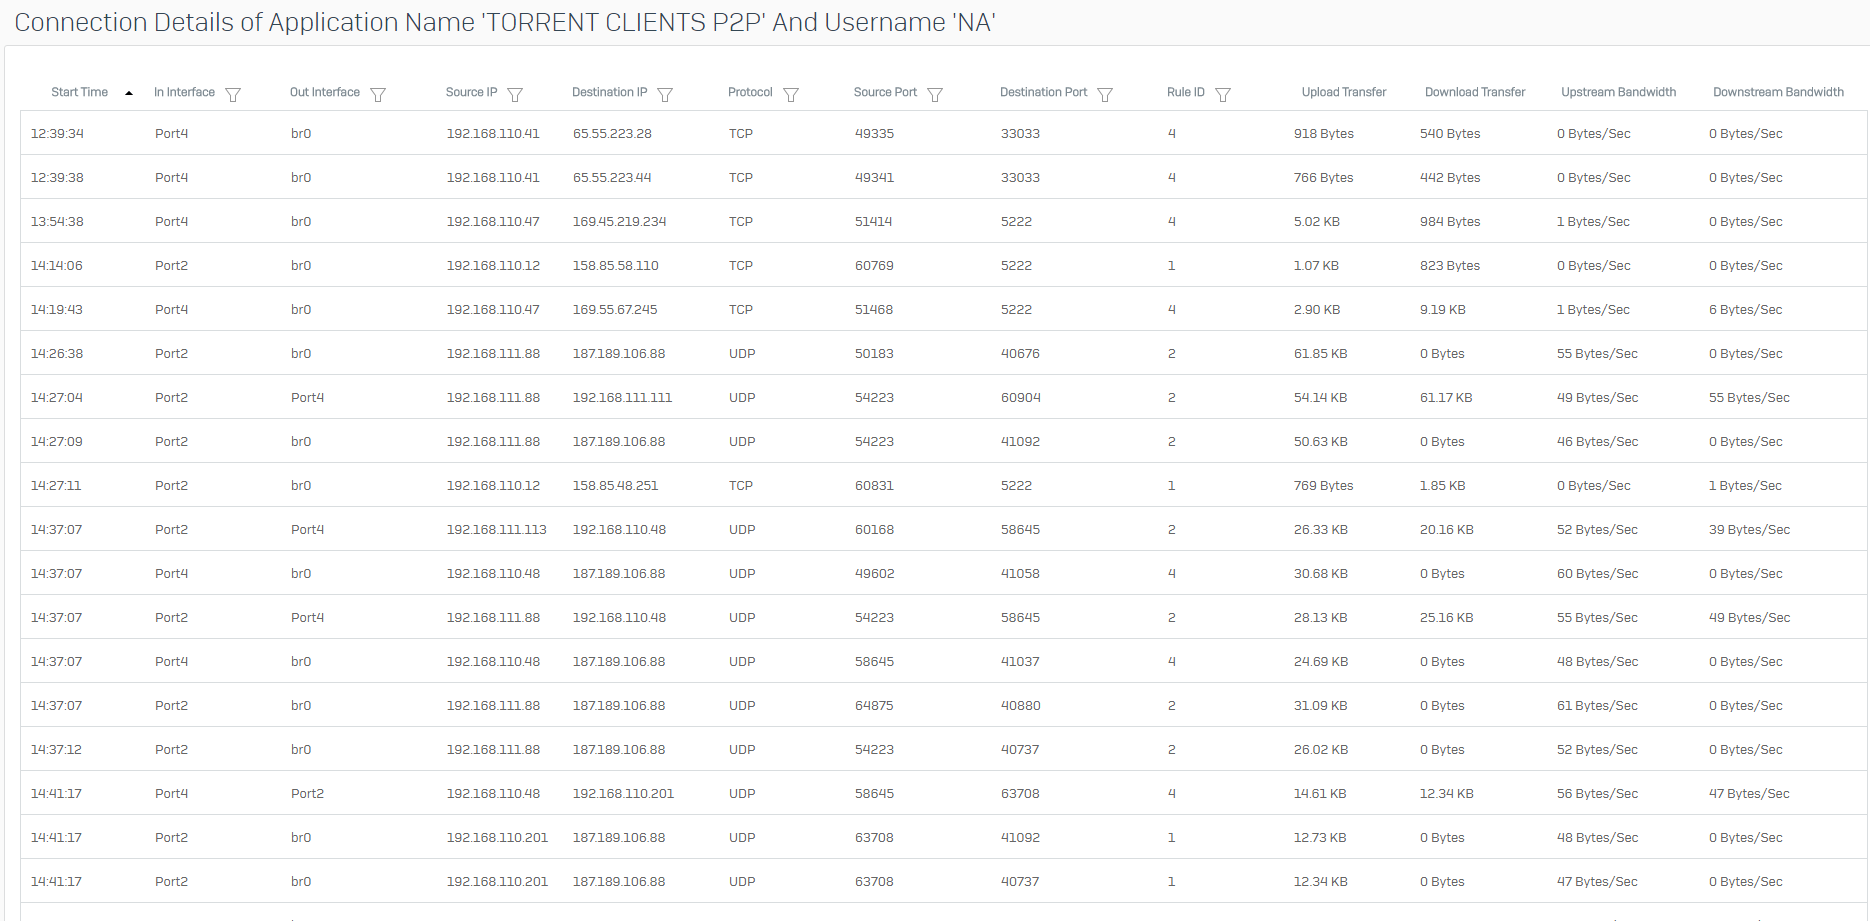Image resolution: width=1870 pixels, height=921 pixels.
Task: Open the Out Interface column filter
Action: tap(378, 94)
